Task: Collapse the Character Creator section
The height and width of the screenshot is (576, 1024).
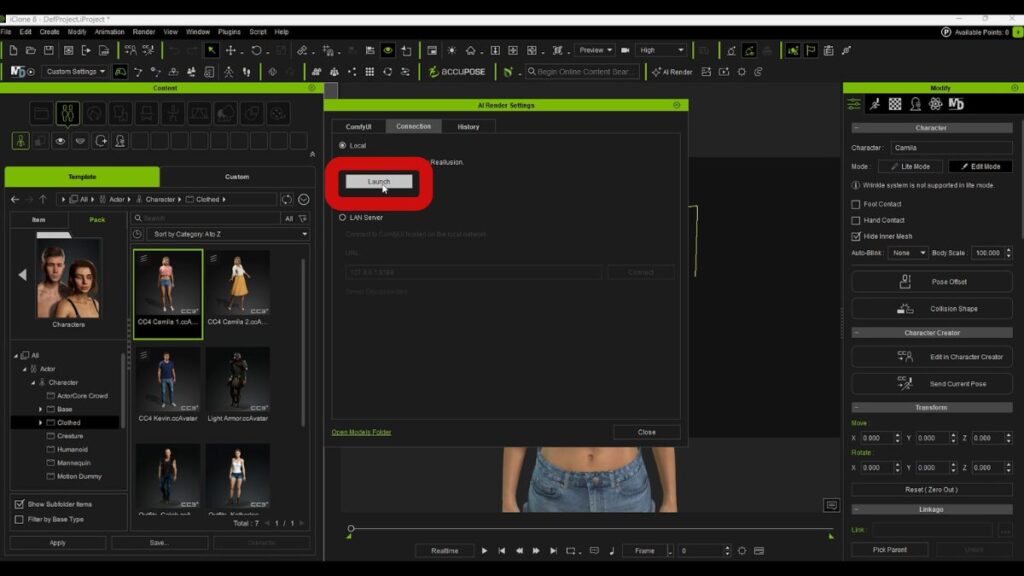Action: (x=856, y=333)
